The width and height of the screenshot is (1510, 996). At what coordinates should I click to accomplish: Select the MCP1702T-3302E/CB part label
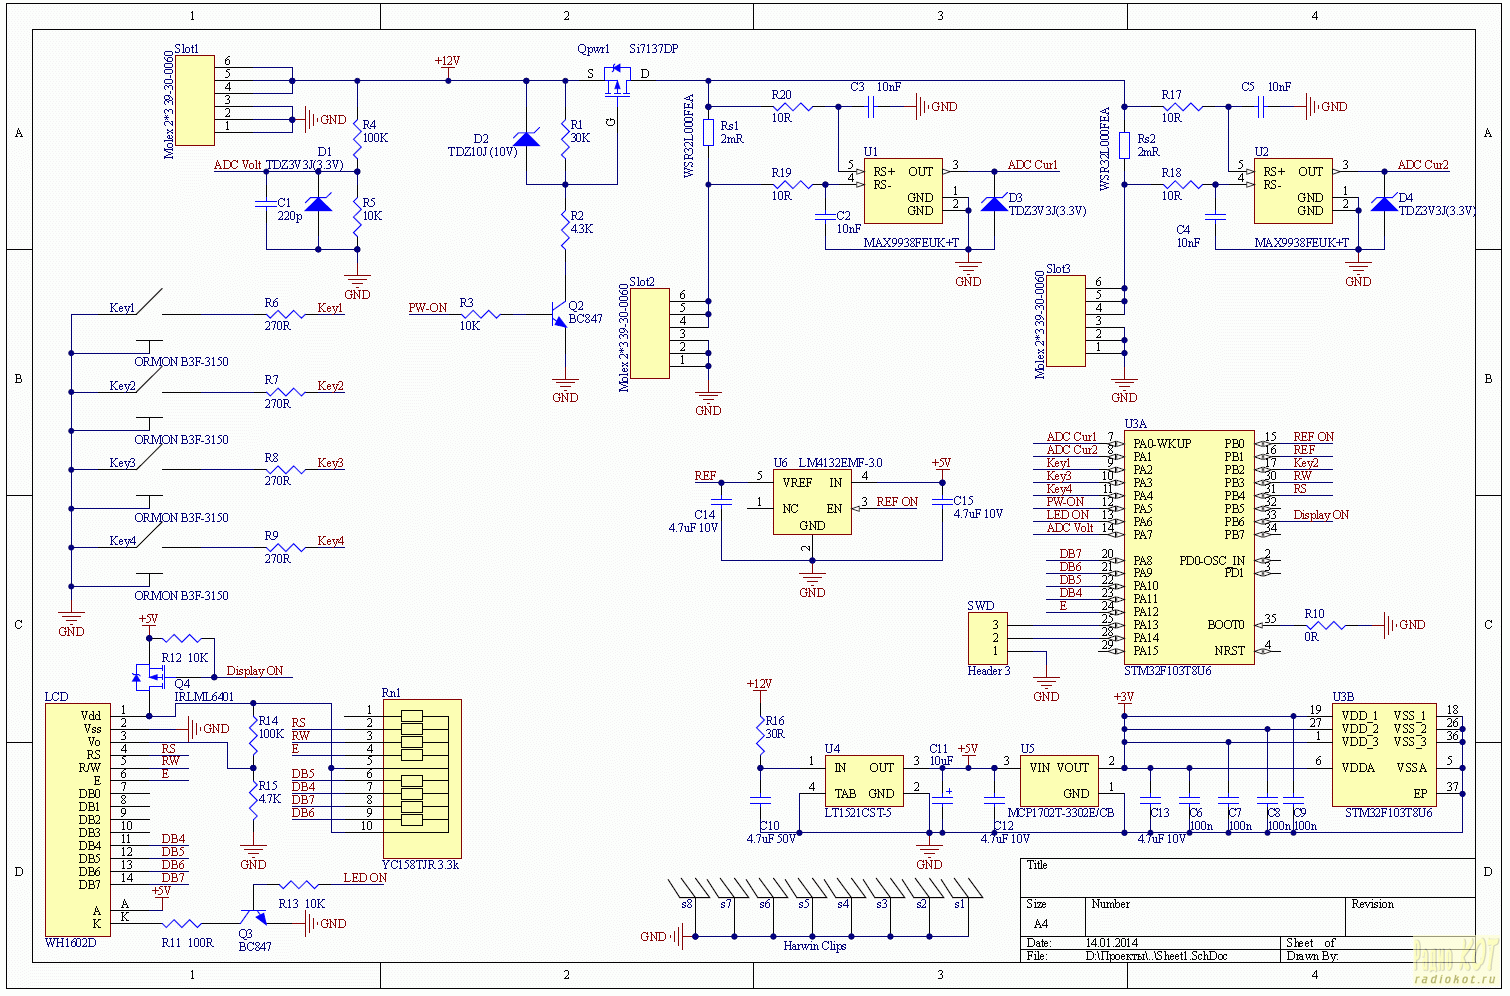[x=1061, y=813]
